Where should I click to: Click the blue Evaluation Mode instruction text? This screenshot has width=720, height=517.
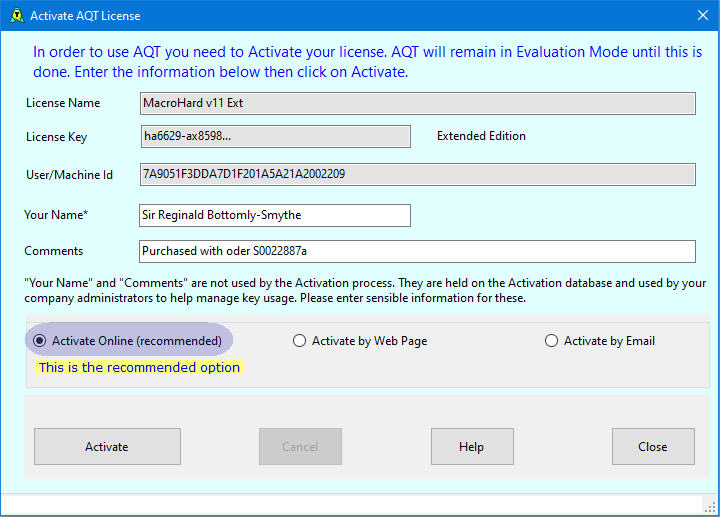367,62
